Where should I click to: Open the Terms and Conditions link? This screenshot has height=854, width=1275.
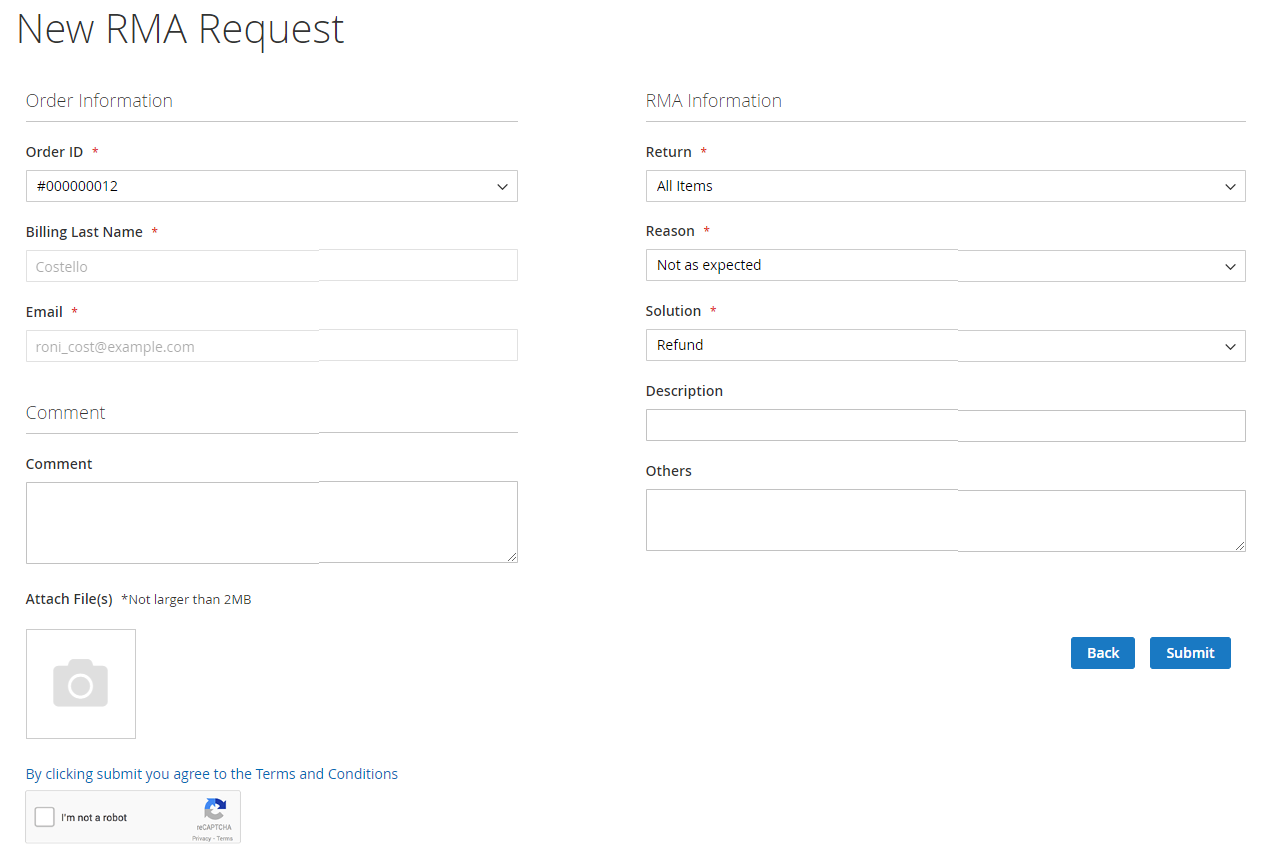click(x=326, y=774)
